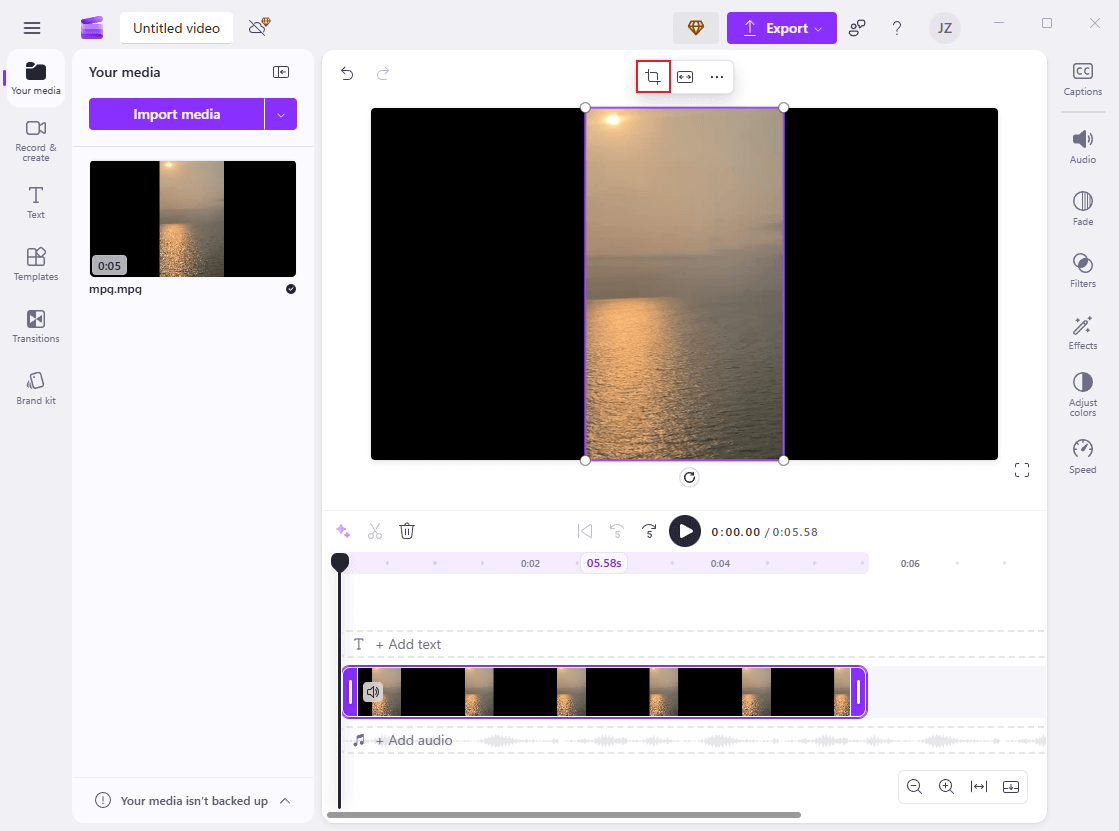Rotate the video using the rotate icon
This screenshot has width=1119, height=831.
tap(689, 477)
